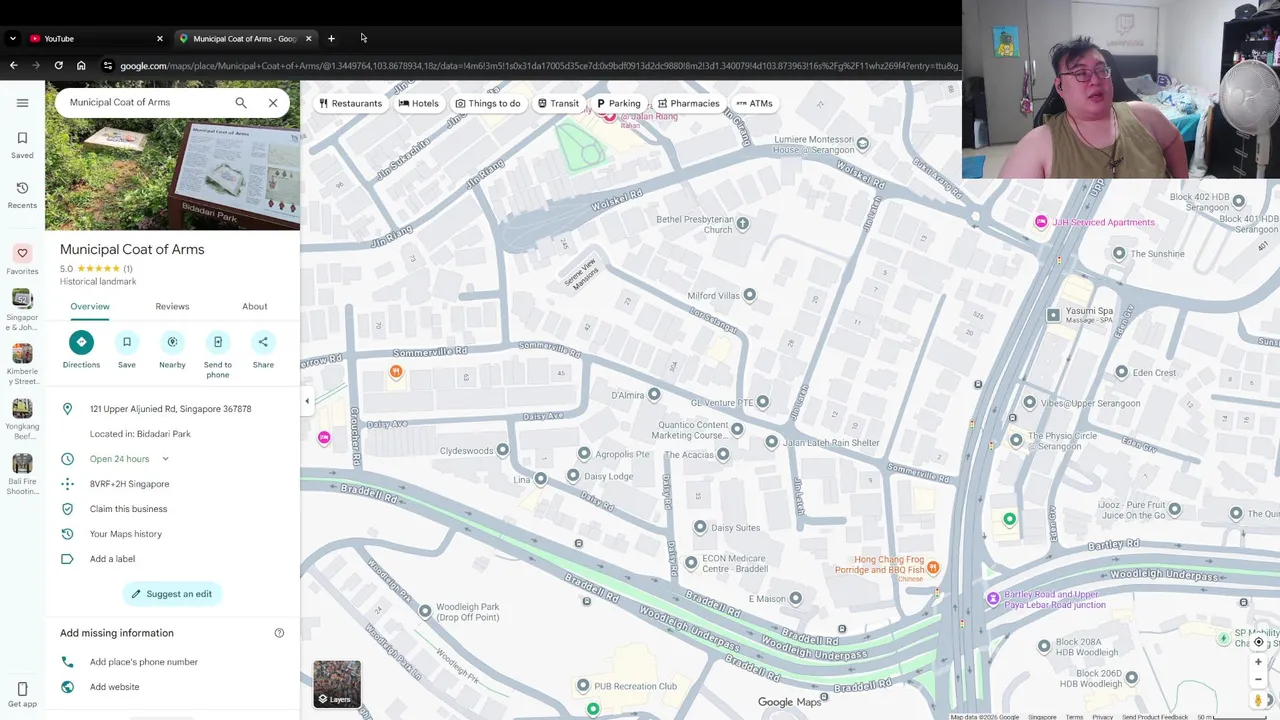1280x720 pixels.
Task: Click JJH Serviced Apartments pin
Action: pyautogui.click(x=1041, y=222)
